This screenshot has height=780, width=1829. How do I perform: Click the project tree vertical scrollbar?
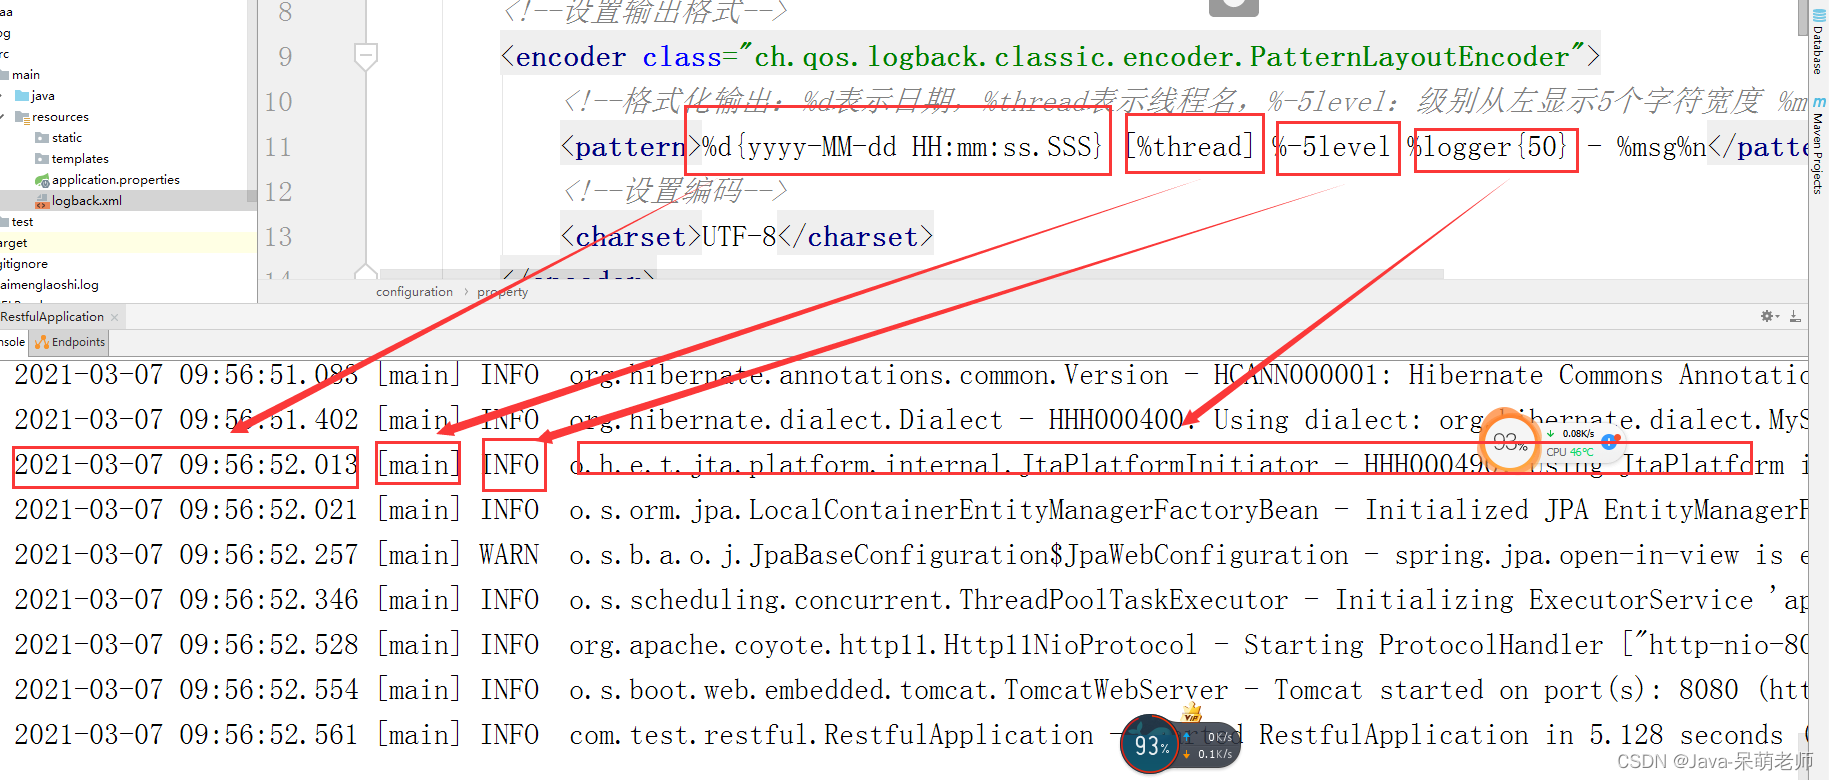[252, 100]
